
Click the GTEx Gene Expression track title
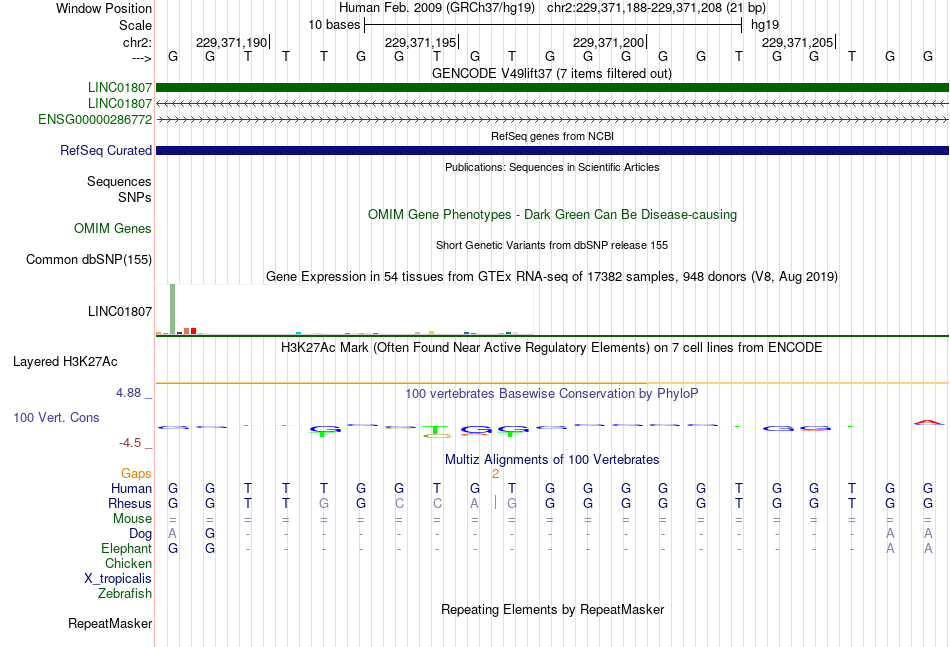[x=552, y=277]
